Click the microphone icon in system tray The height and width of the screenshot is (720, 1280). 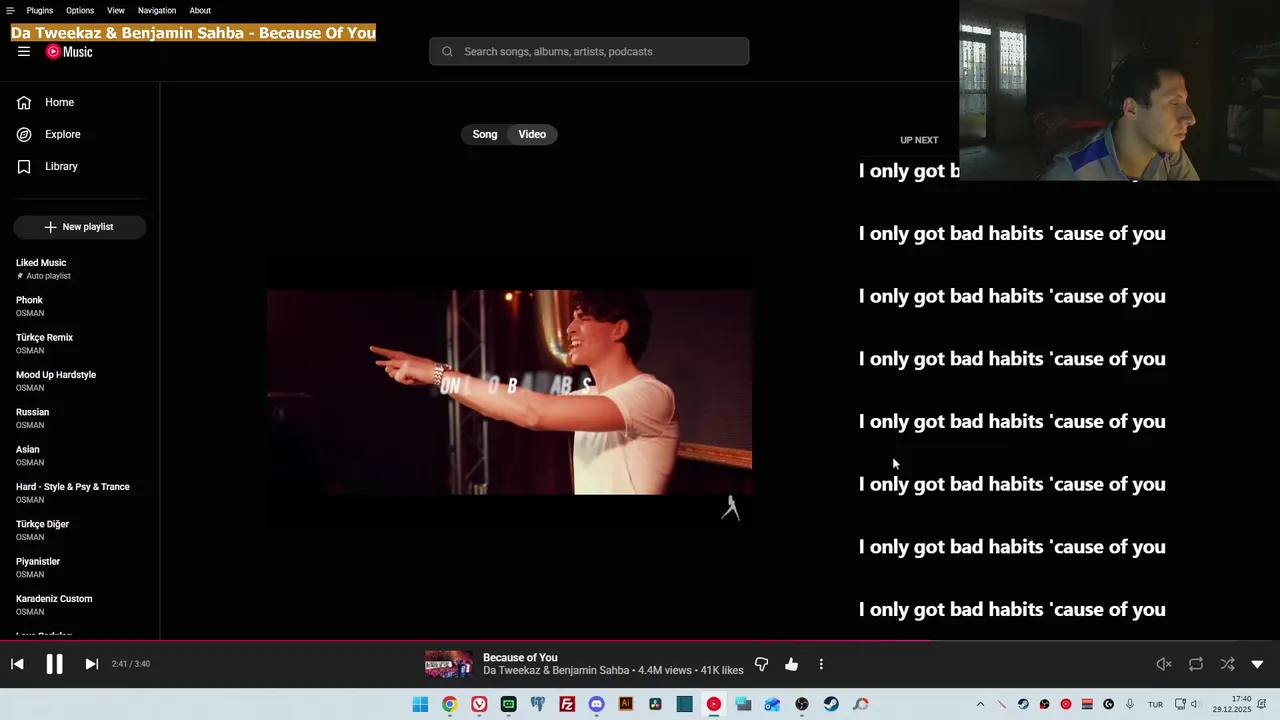(1130, 704)
